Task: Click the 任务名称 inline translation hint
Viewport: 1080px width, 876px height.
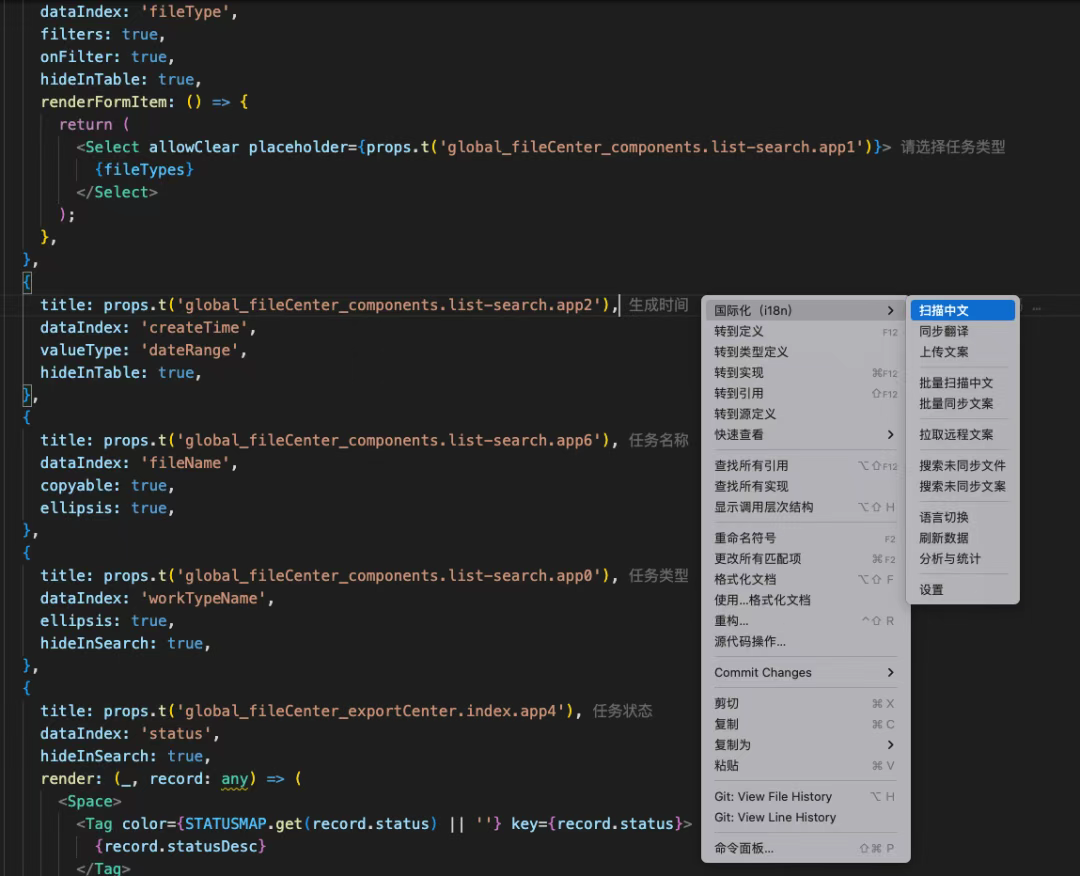Action: coord(658,441)
